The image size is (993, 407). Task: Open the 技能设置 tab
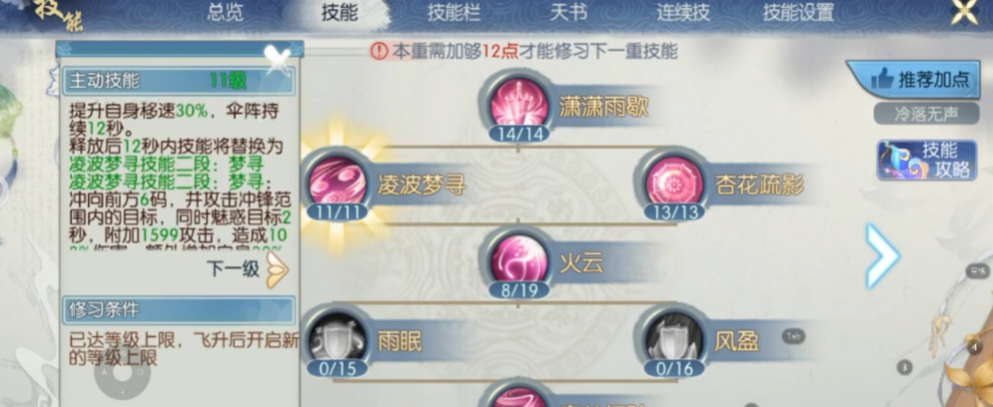click(x=798, y=13)
